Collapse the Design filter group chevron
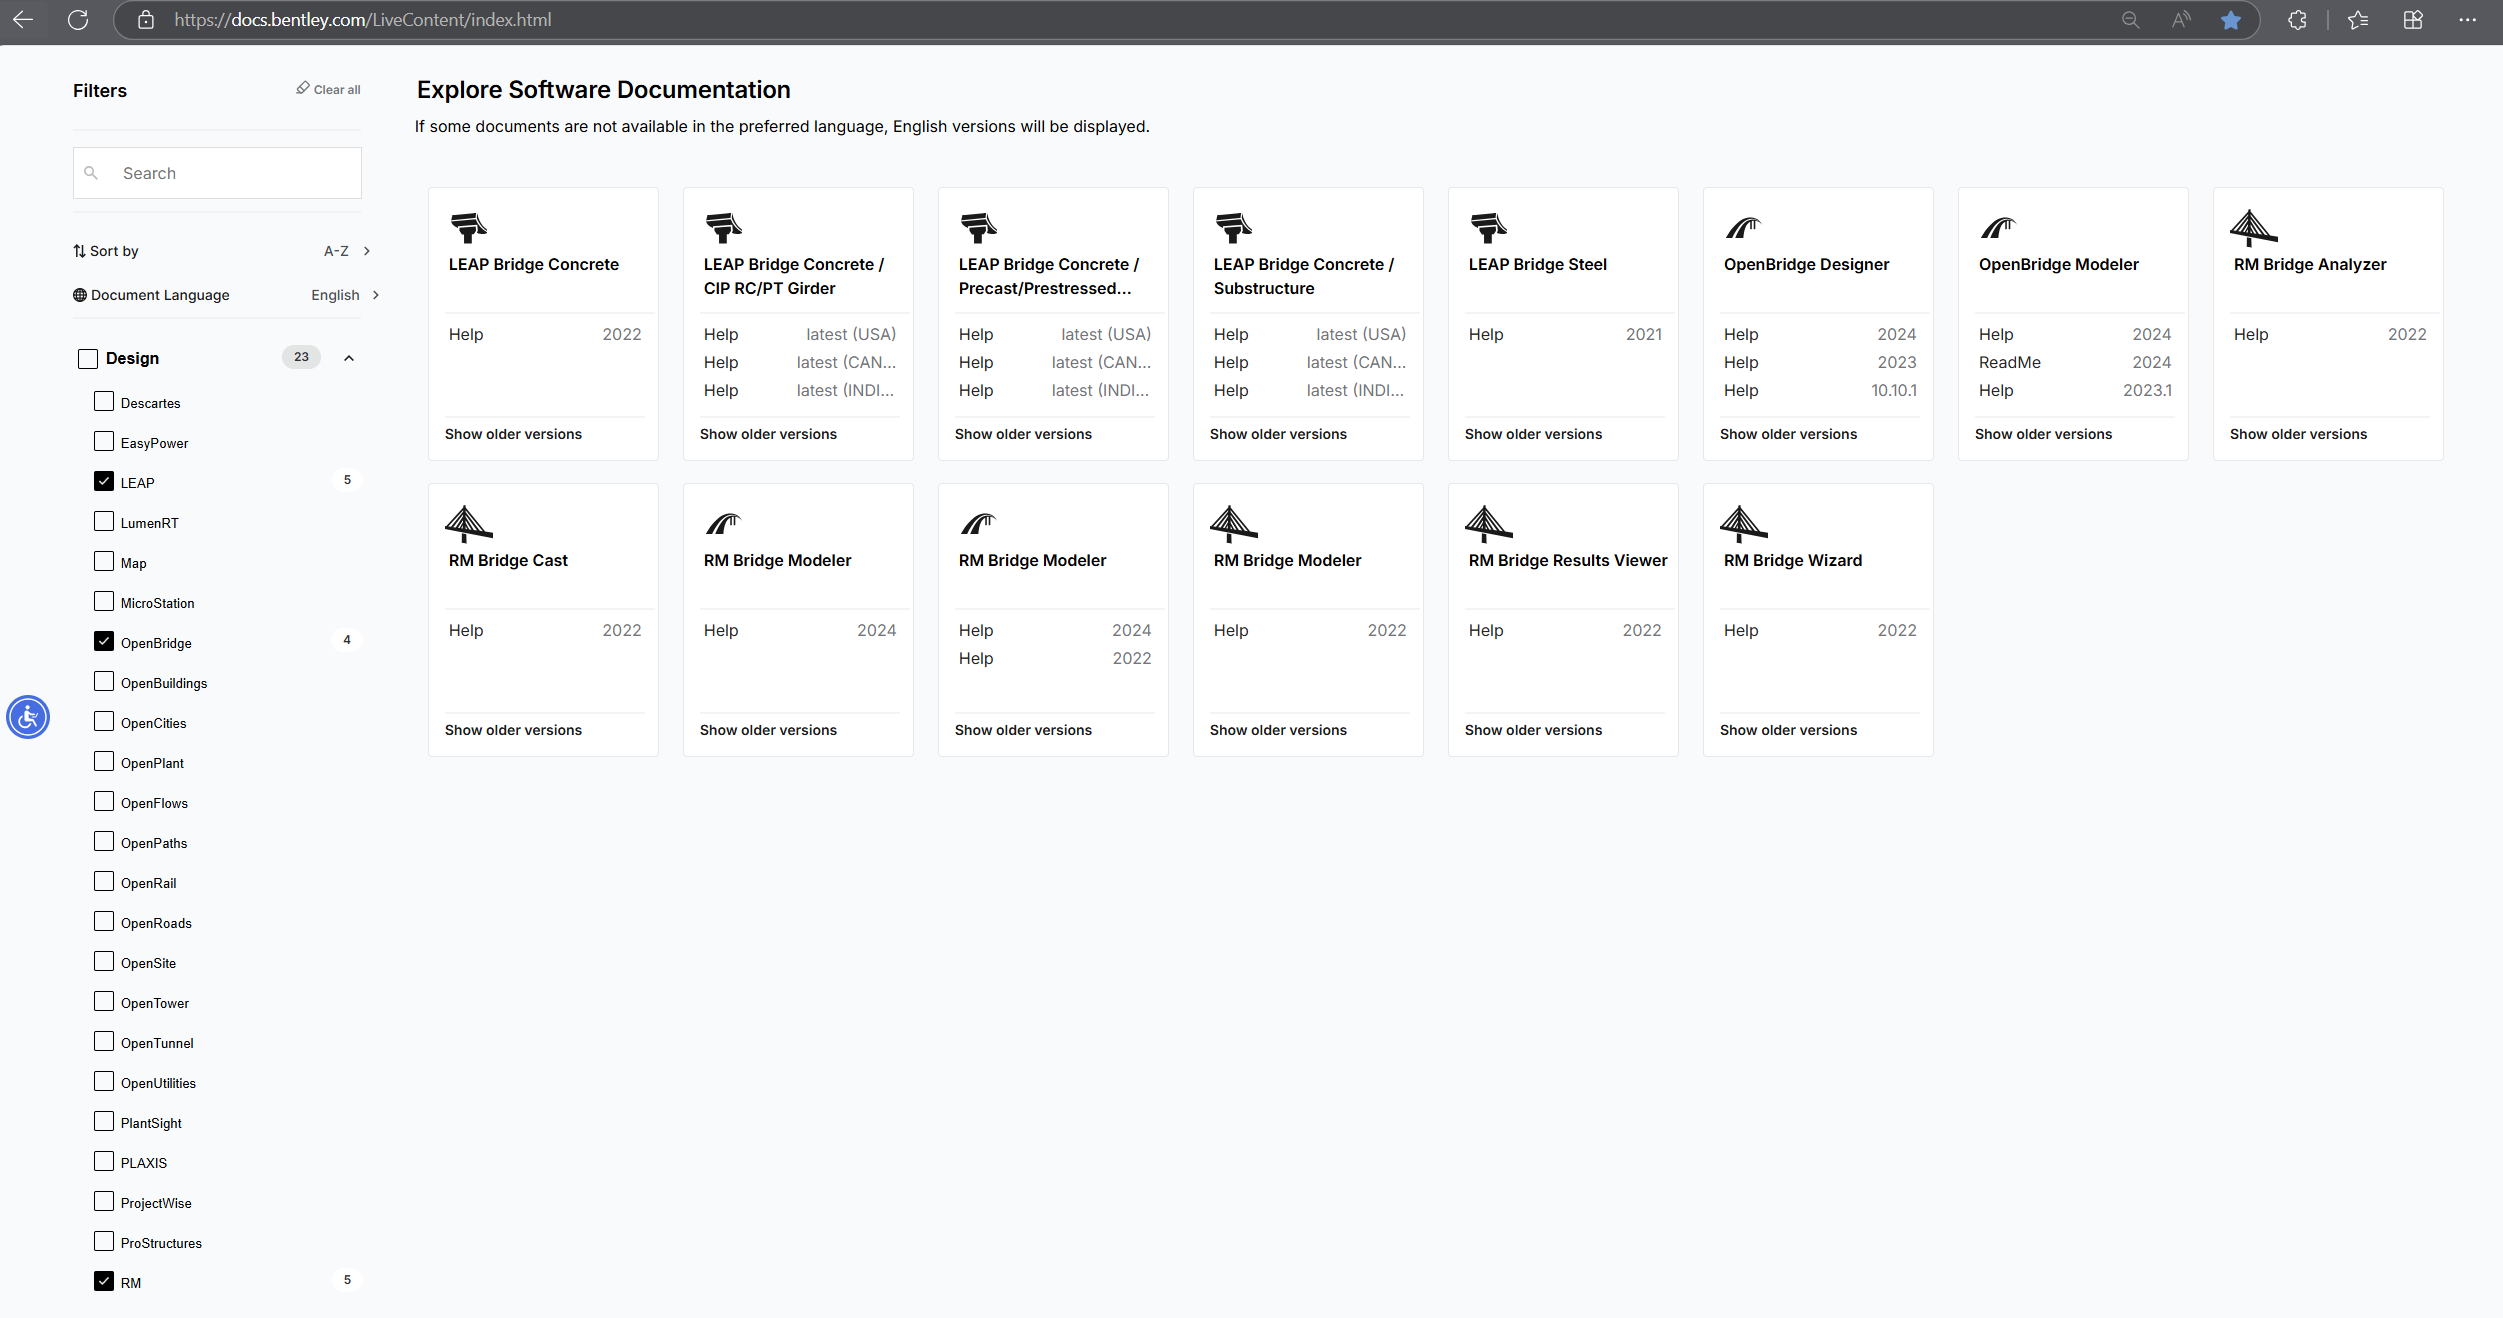 [349, 358]
